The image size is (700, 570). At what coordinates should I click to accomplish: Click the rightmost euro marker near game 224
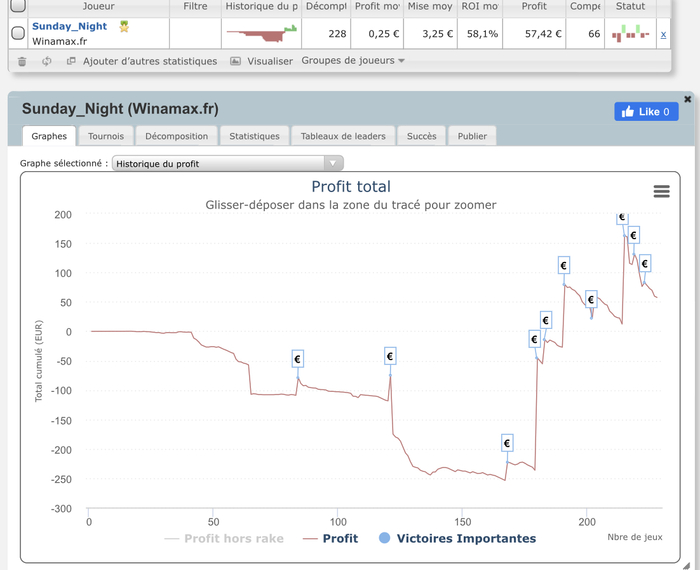645,263
